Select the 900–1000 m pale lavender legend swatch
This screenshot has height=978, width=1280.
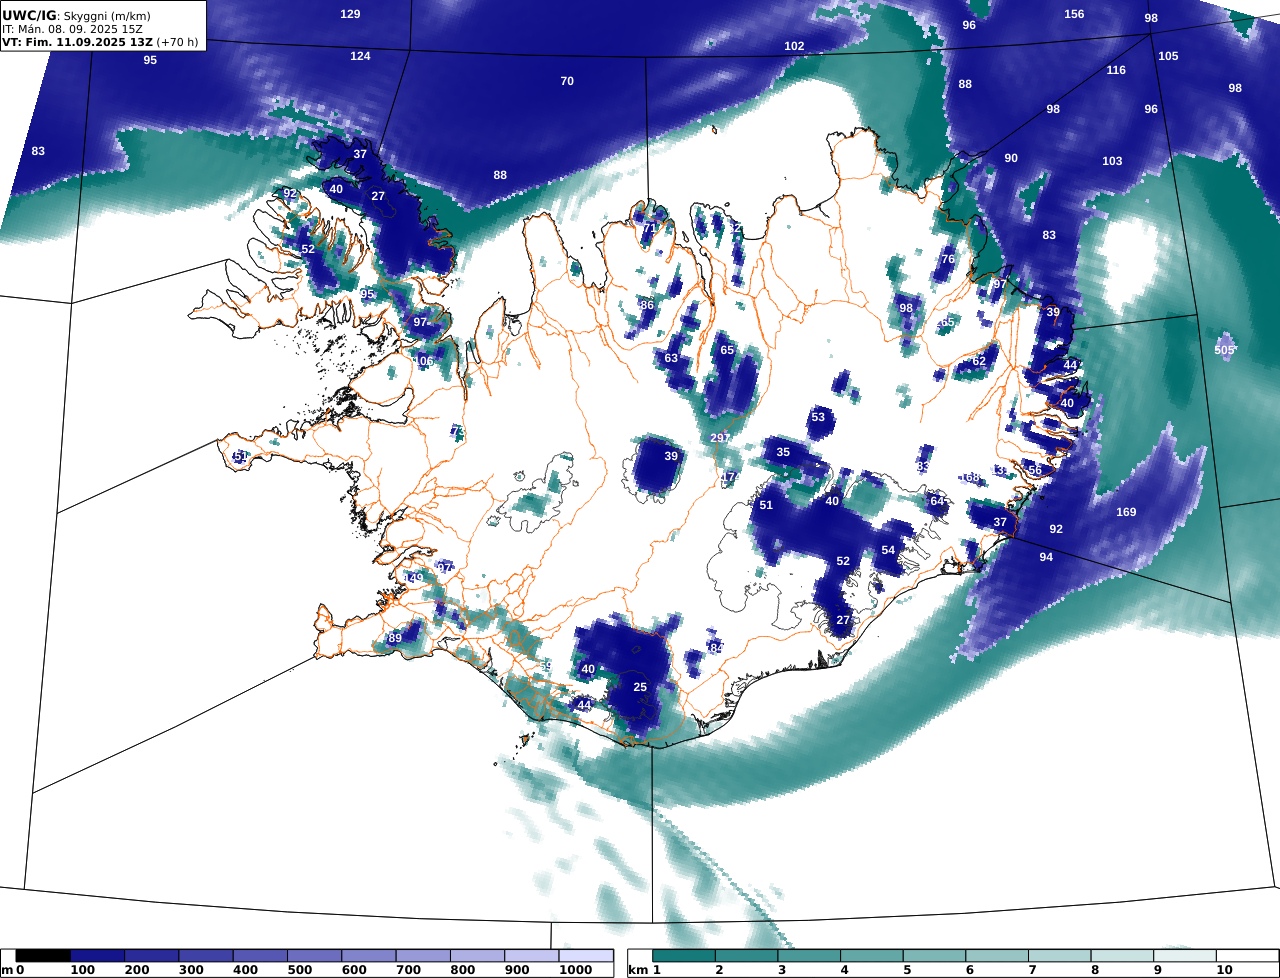(531, 956)
